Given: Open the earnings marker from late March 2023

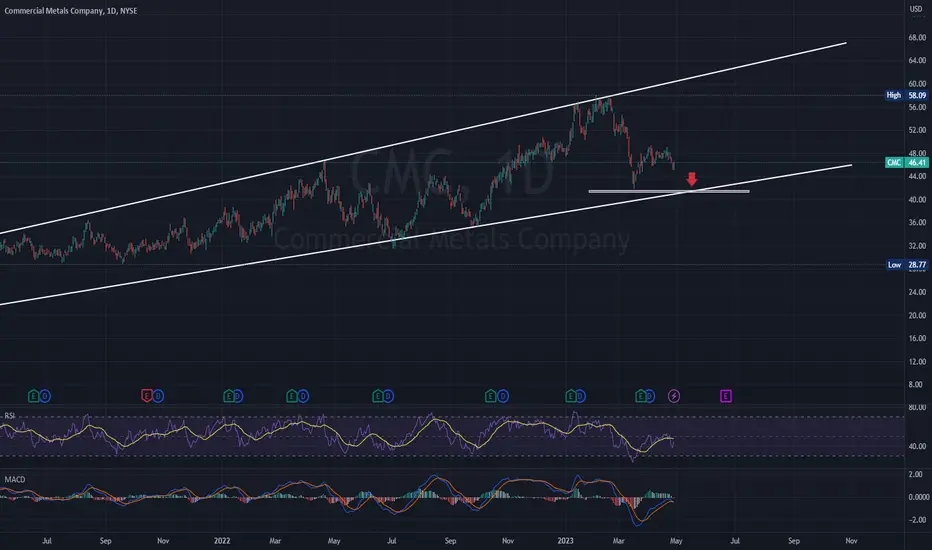Looking at the screenshot, I should (640, 396).
